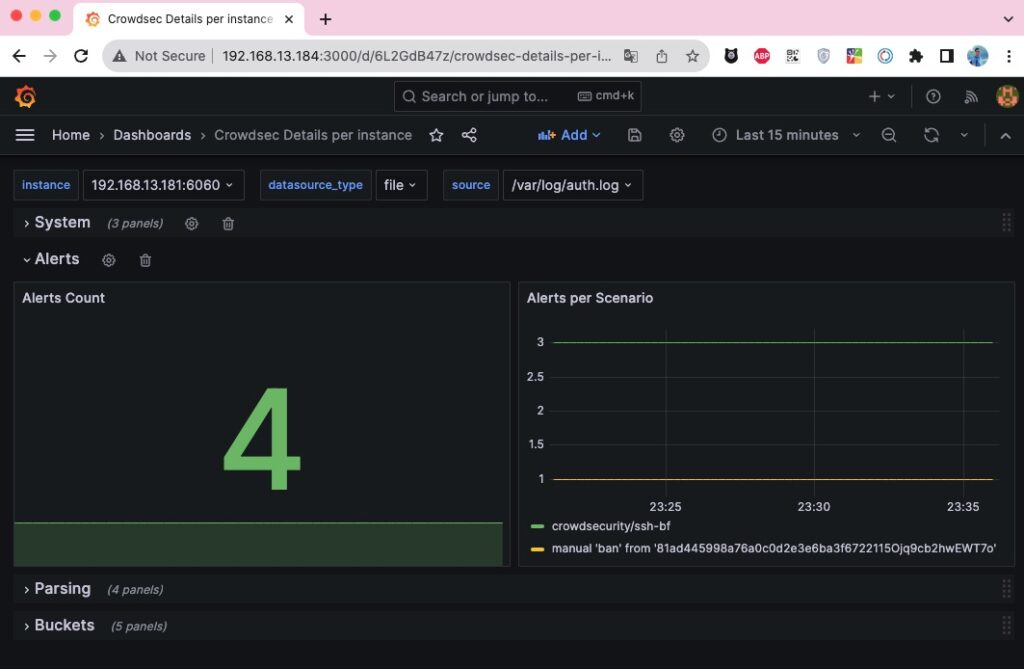Go to Home breadcrumb
The width and height of the screenshot is (1024, 669).
pos(71,135)
